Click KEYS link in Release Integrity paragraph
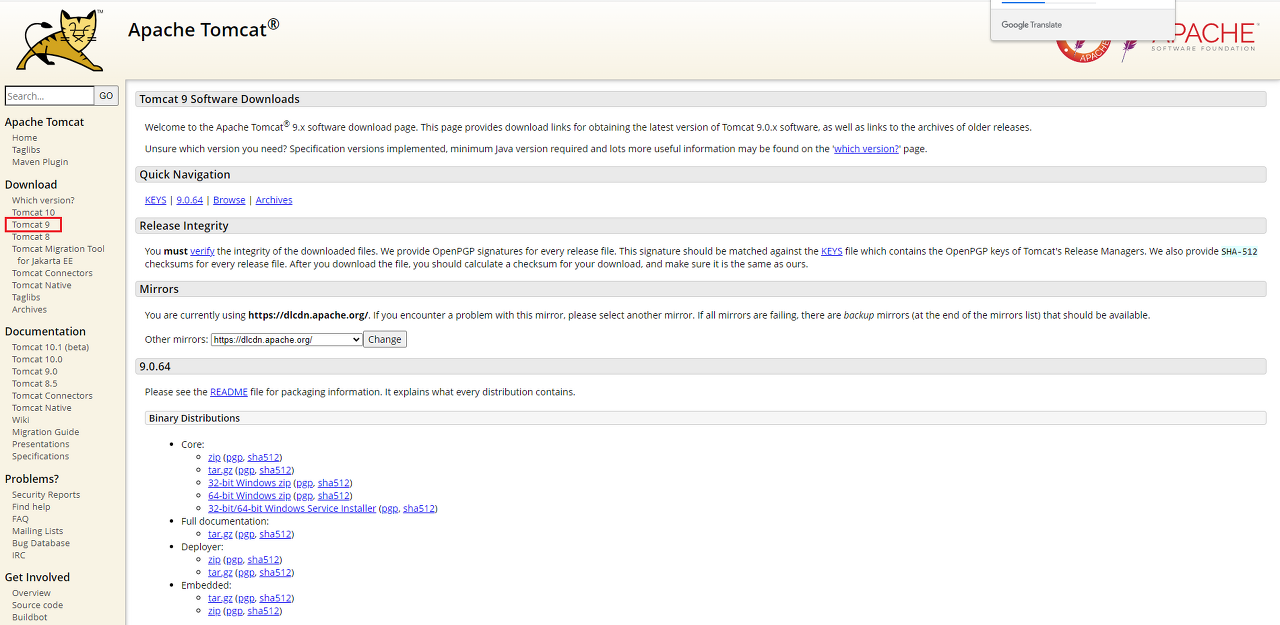 click(832, 251)
